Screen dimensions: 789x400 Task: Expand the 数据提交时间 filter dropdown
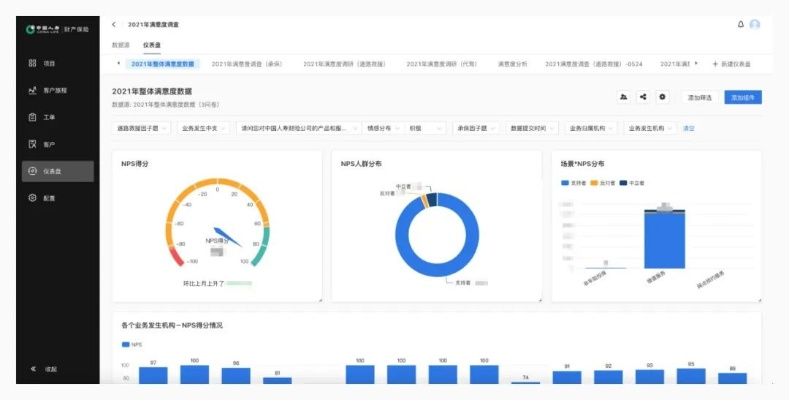coord(531,128)
